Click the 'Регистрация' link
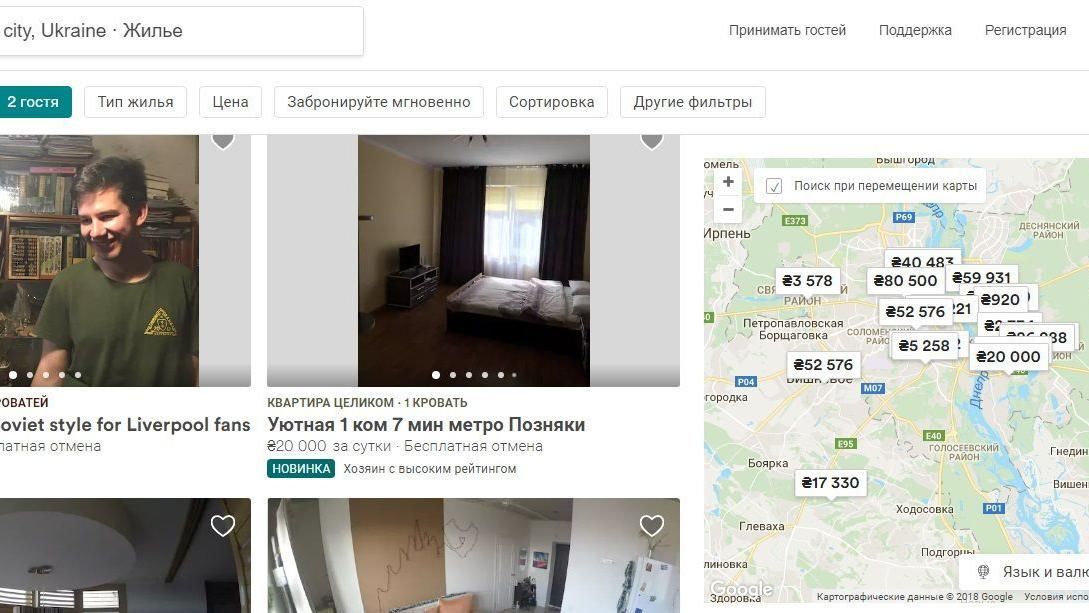The height and width of the screenshot is (613, 1089). click(x=1025, y=31)
